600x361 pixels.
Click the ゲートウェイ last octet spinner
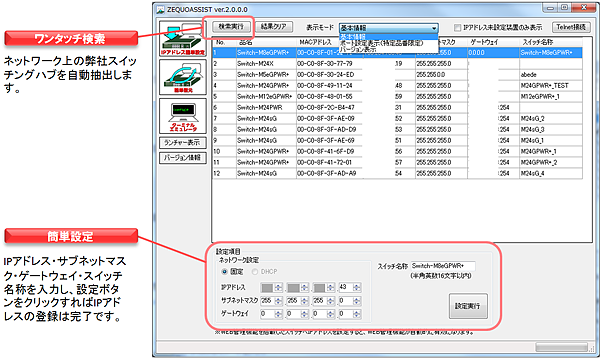coord(356,314)
